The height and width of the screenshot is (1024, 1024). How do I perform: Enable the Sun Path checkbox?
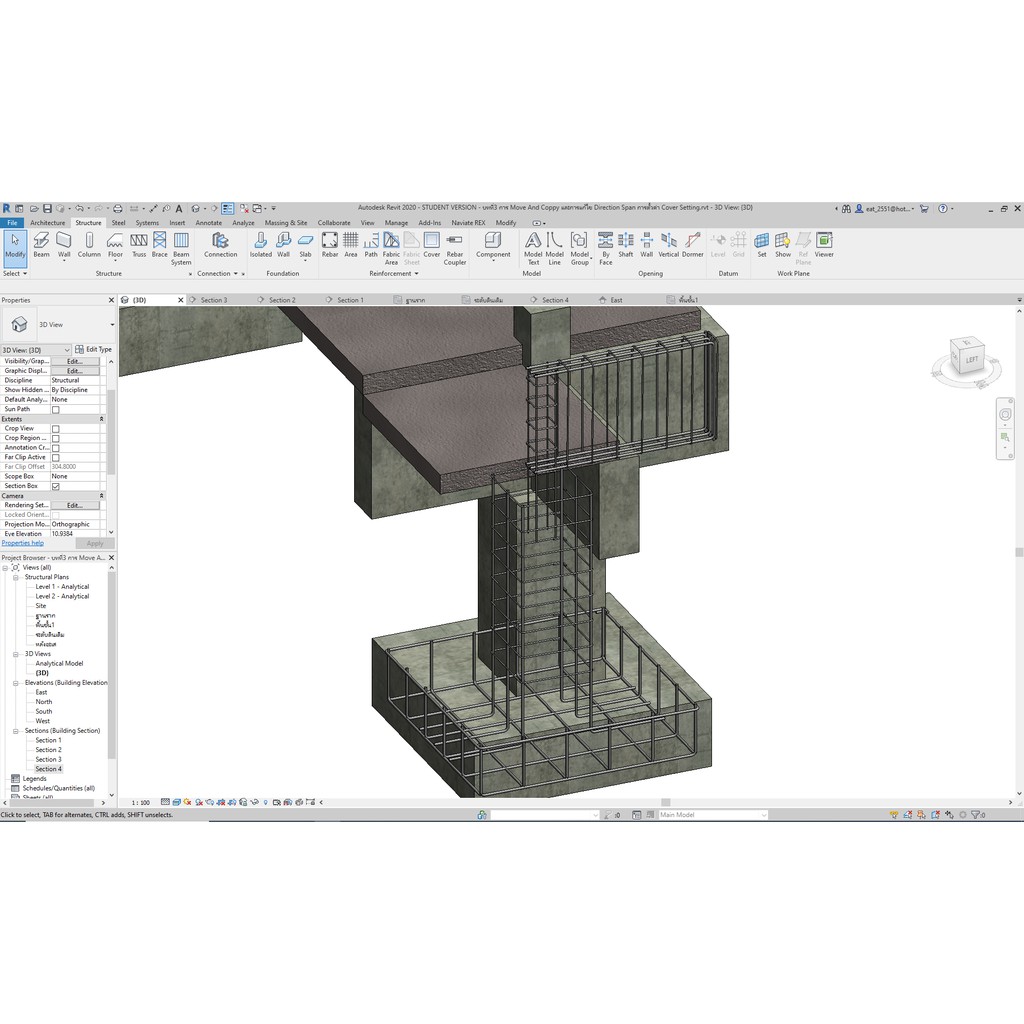(x=56, y=409)
